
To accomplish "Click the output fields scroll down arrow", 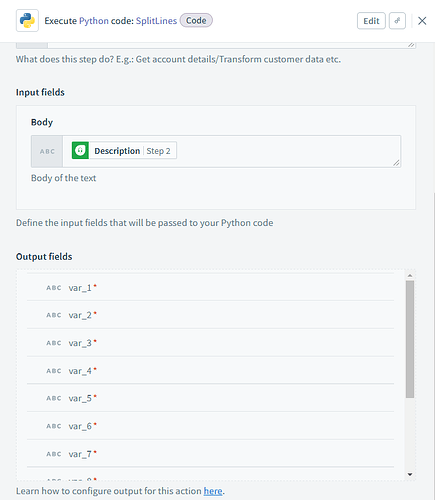I will coord(410,474).
